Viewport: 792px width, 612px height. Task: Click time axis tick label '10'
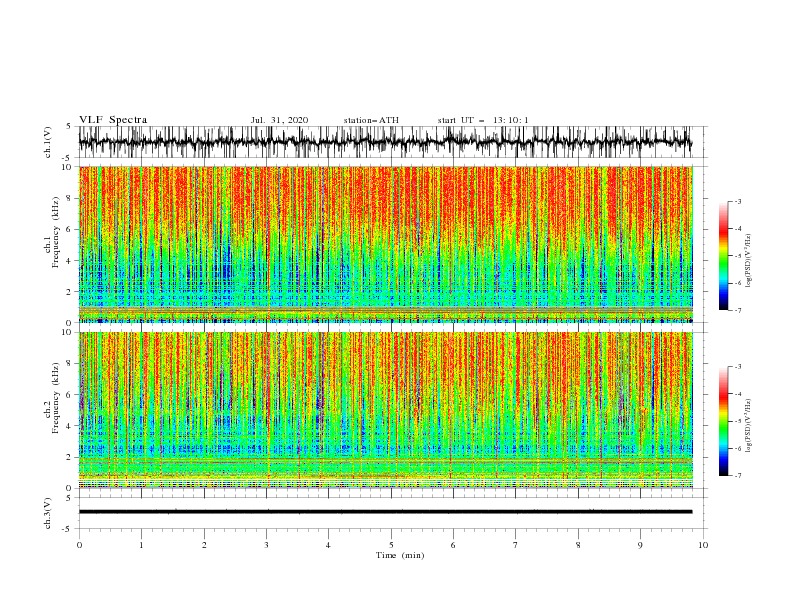703,545
